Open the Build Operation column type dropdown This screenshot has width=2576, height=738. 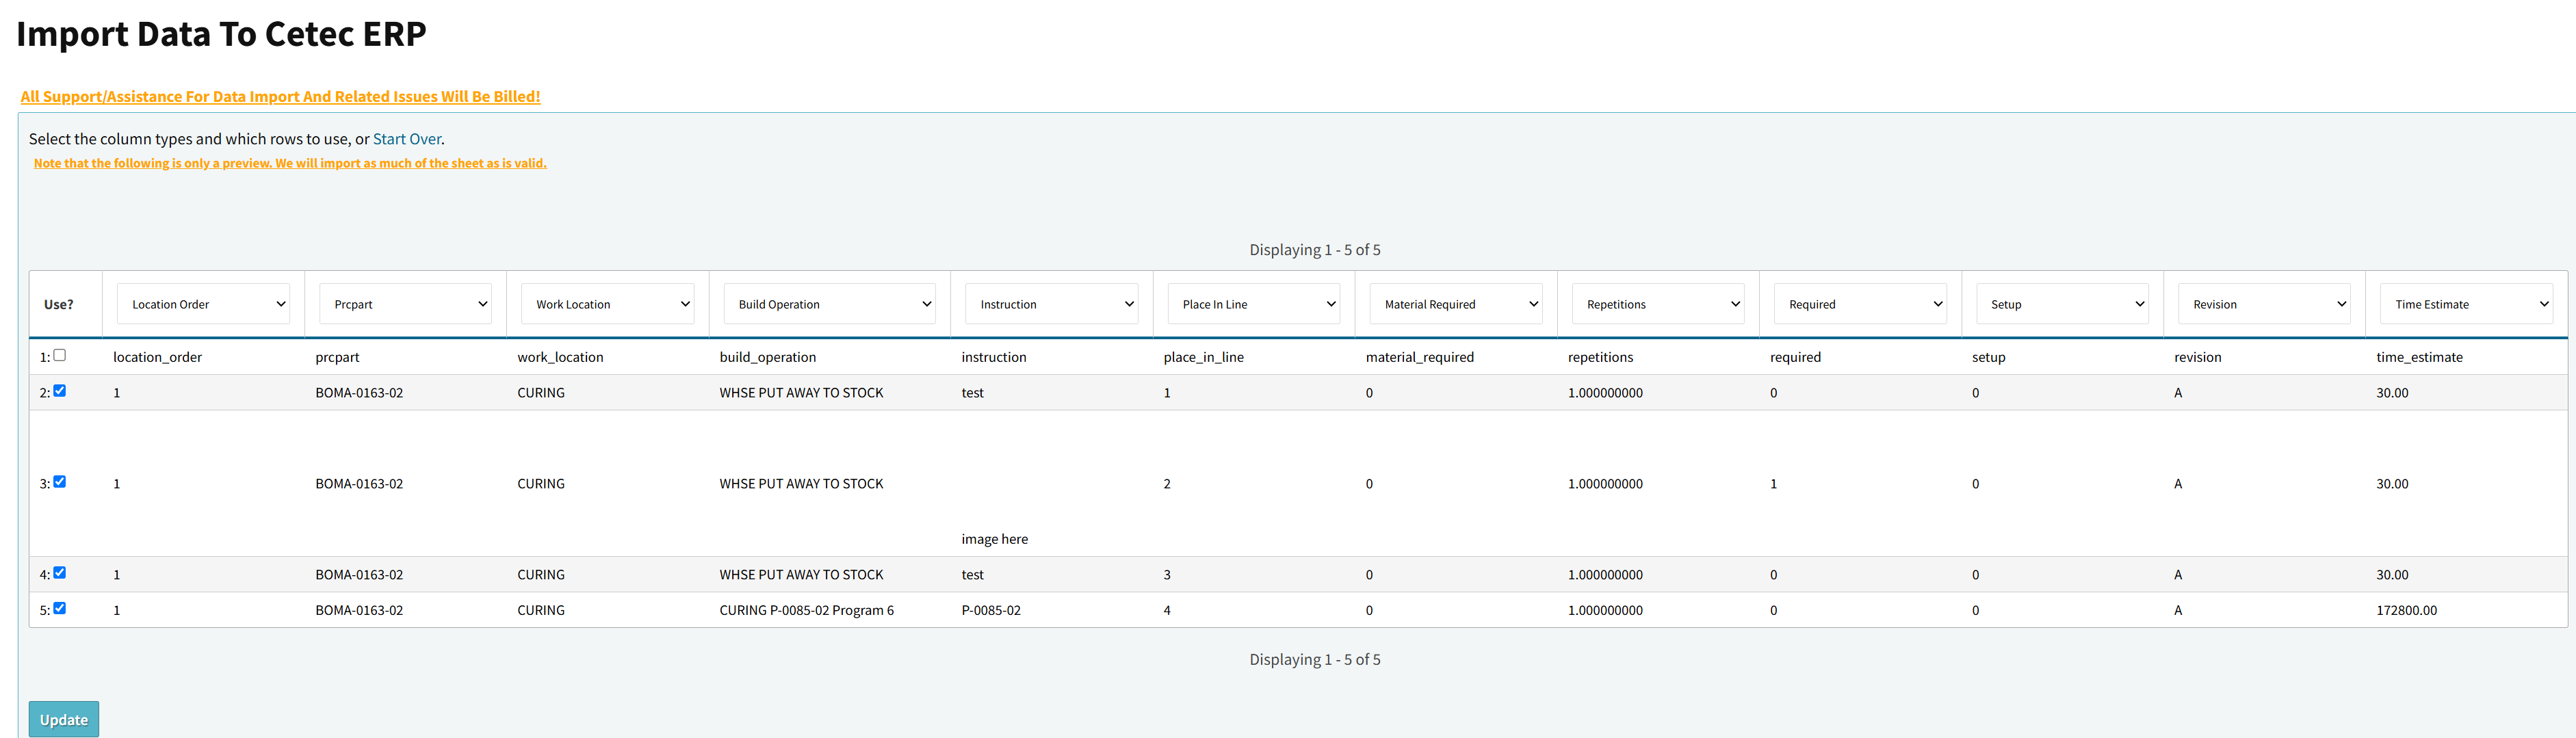[x=829, y=304]
